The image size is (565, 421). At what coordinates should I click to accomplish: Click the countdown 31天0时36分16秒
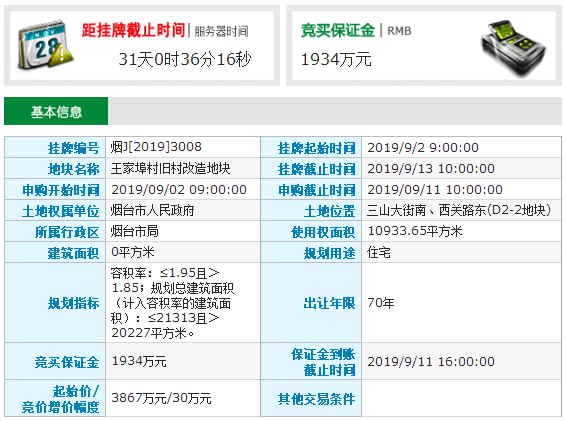click(185, 59)
